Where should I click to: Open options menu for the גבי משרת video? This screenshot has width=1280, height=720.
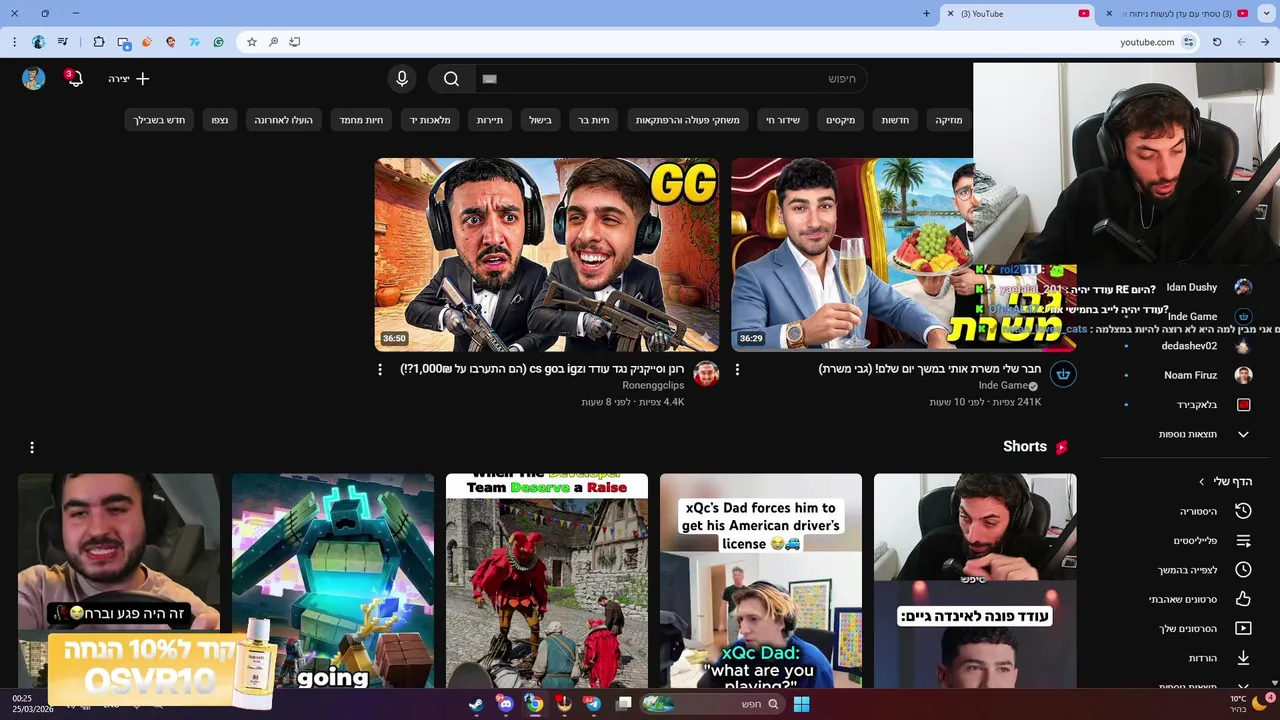(x=737, y=370)
